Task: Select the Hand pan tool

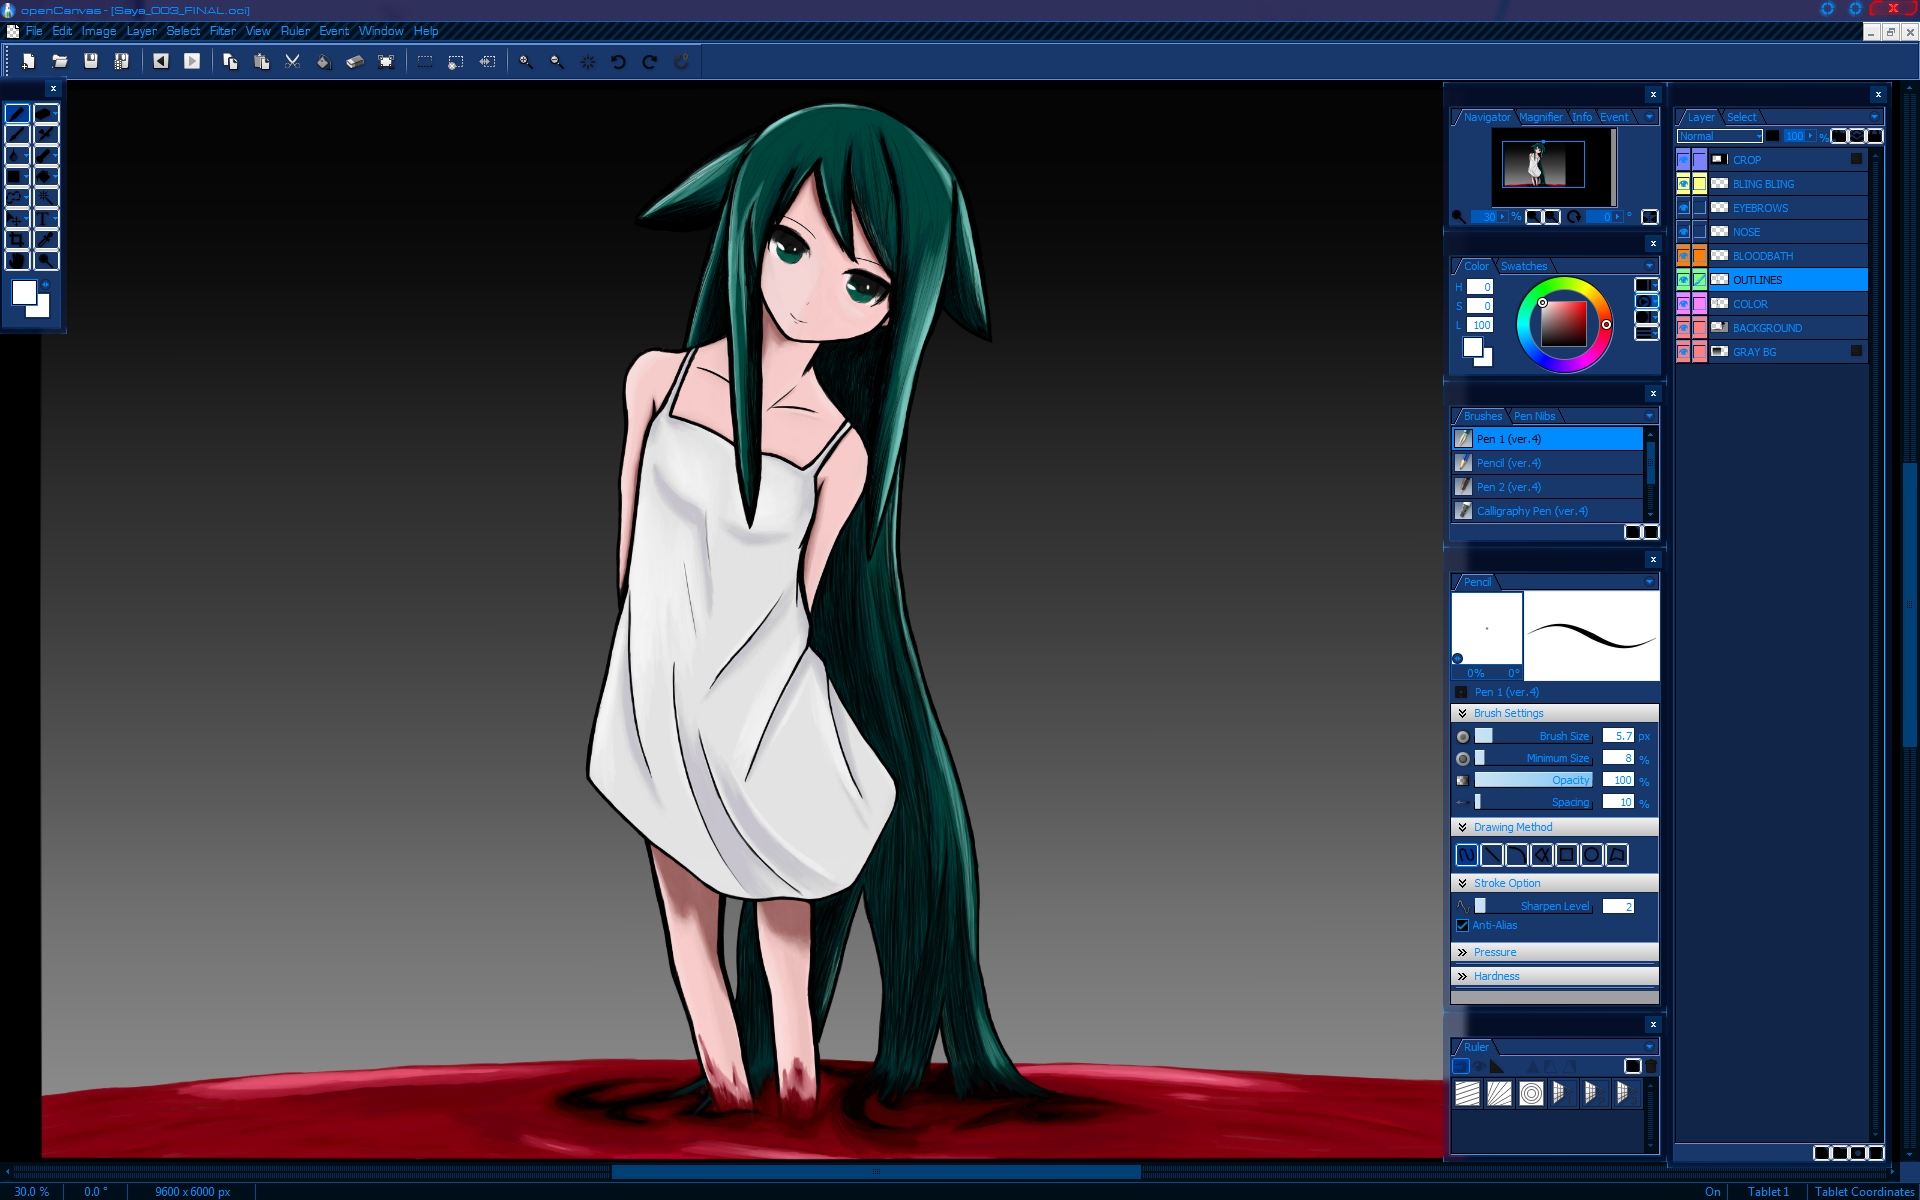Action: point(17,260)
